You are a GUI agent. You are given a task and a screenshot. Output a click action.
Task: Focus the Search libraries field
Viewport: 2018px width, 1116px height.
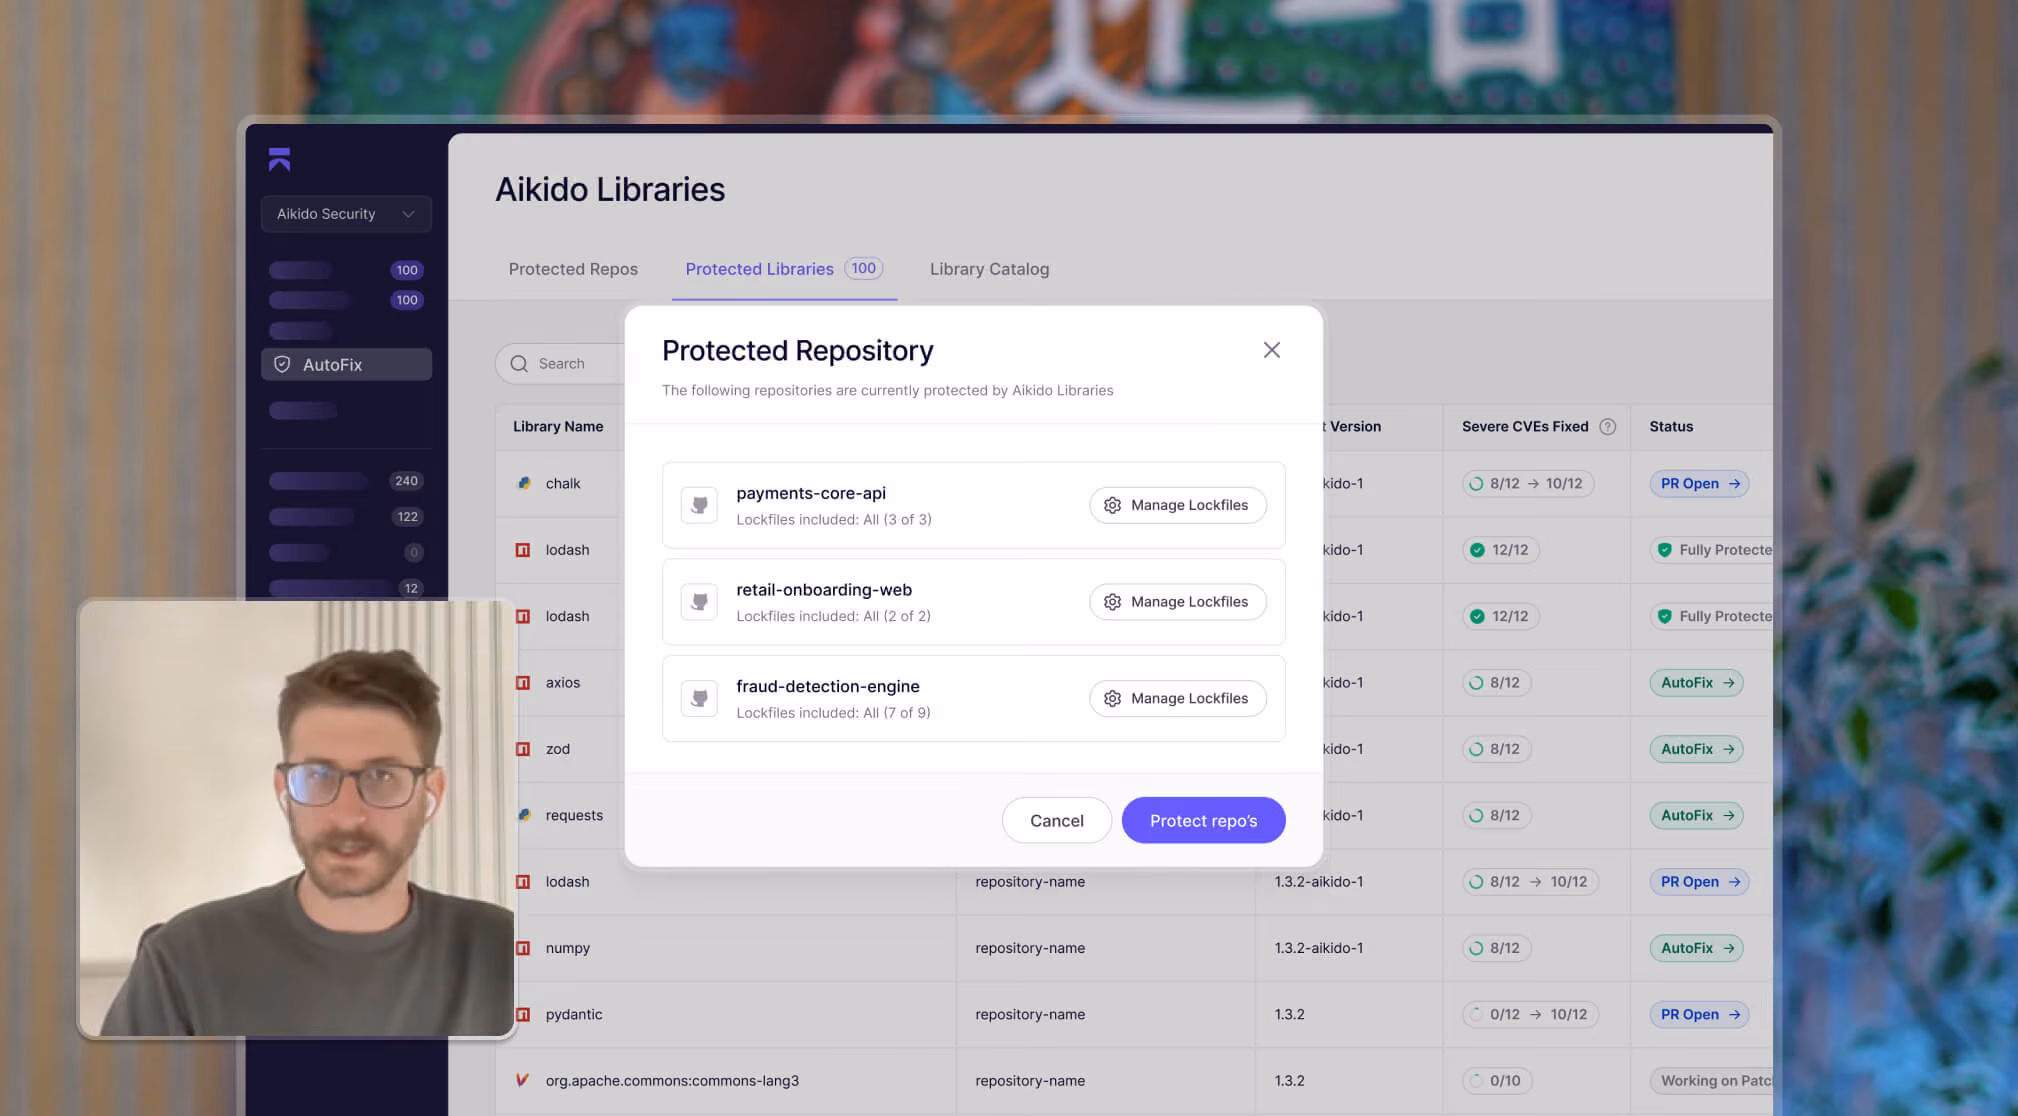pos(560,364)
